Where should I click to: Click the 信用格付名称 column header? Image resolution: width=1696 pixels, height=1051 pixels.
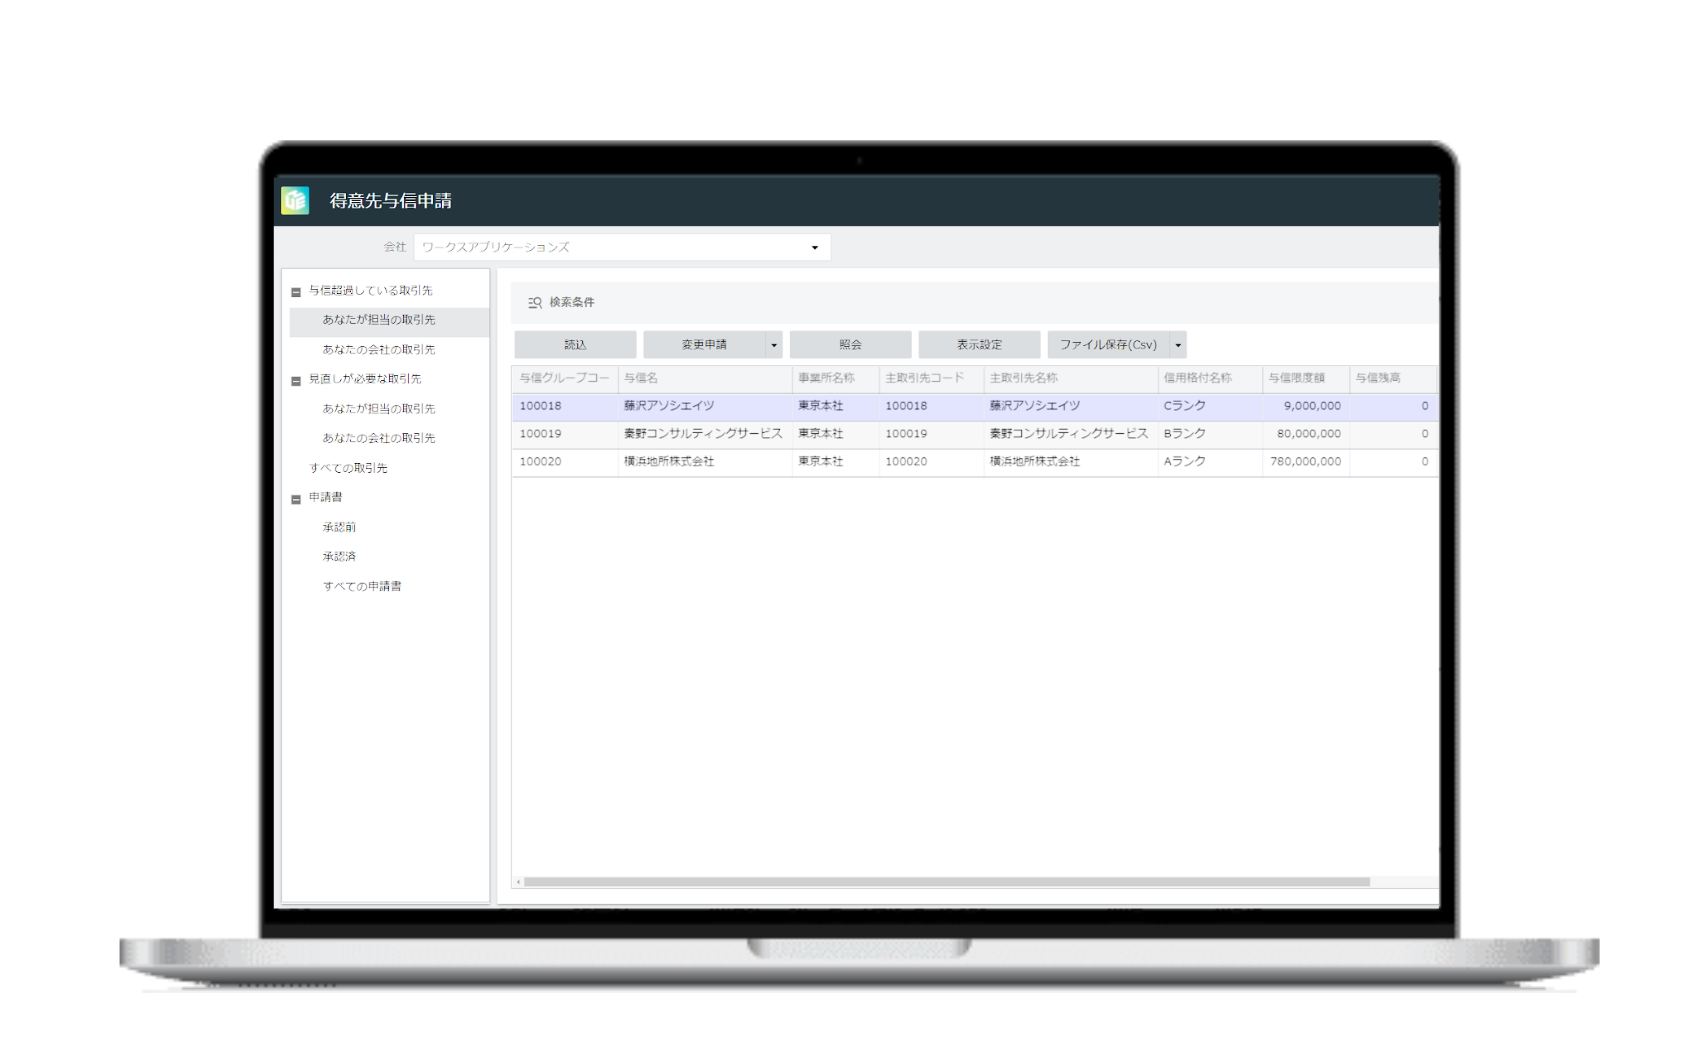tap(1210, 378)
